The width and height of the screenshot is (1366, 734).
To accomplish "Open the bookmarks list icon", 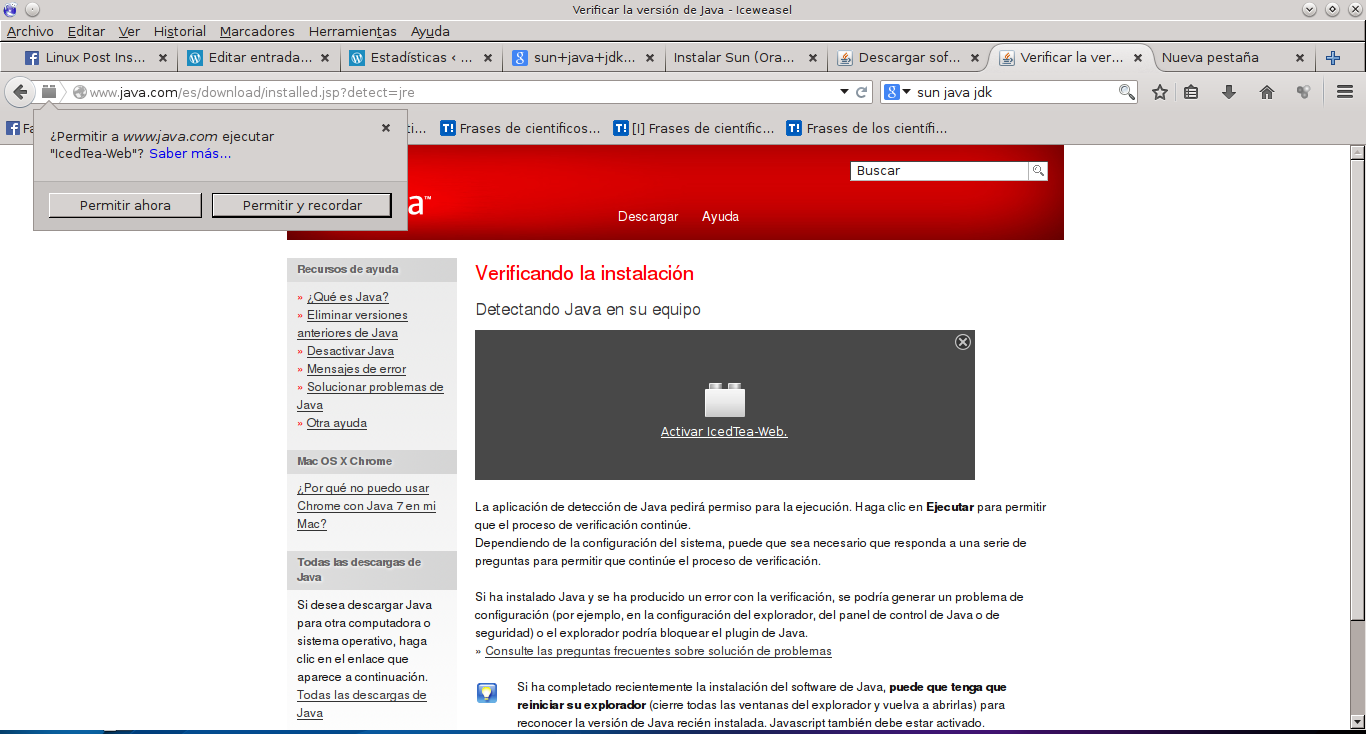I will pos(1191,92).
